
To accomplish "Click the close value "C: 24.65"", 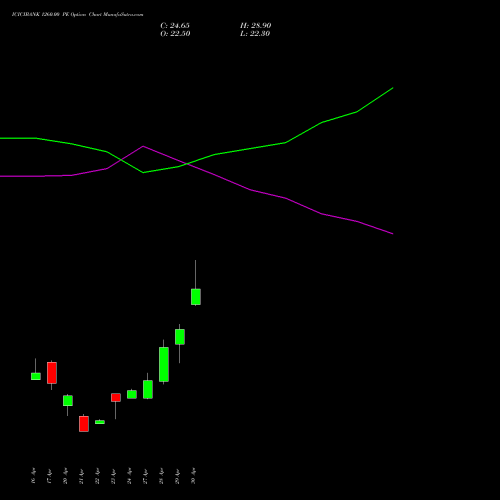I will point(175,26).
